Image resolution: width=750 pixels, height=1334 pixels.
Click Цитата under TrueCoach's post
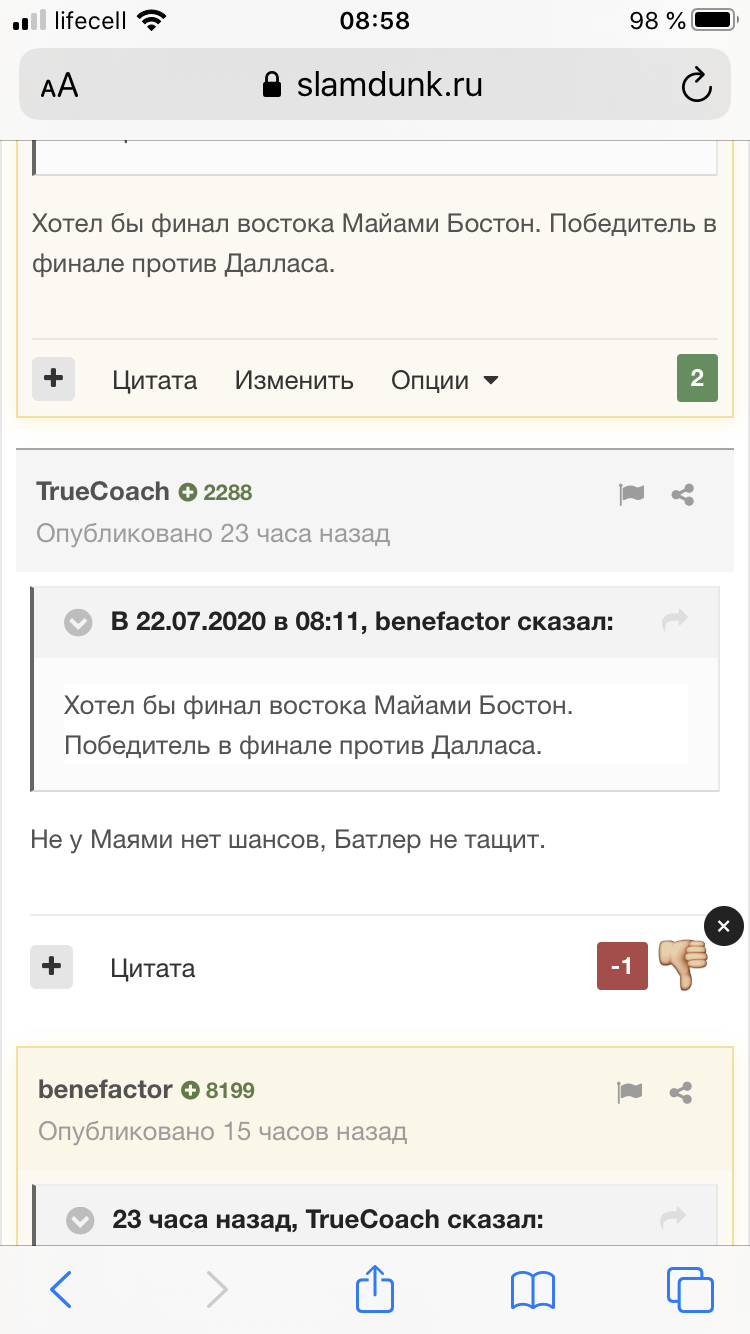click(x=153, y=968)
